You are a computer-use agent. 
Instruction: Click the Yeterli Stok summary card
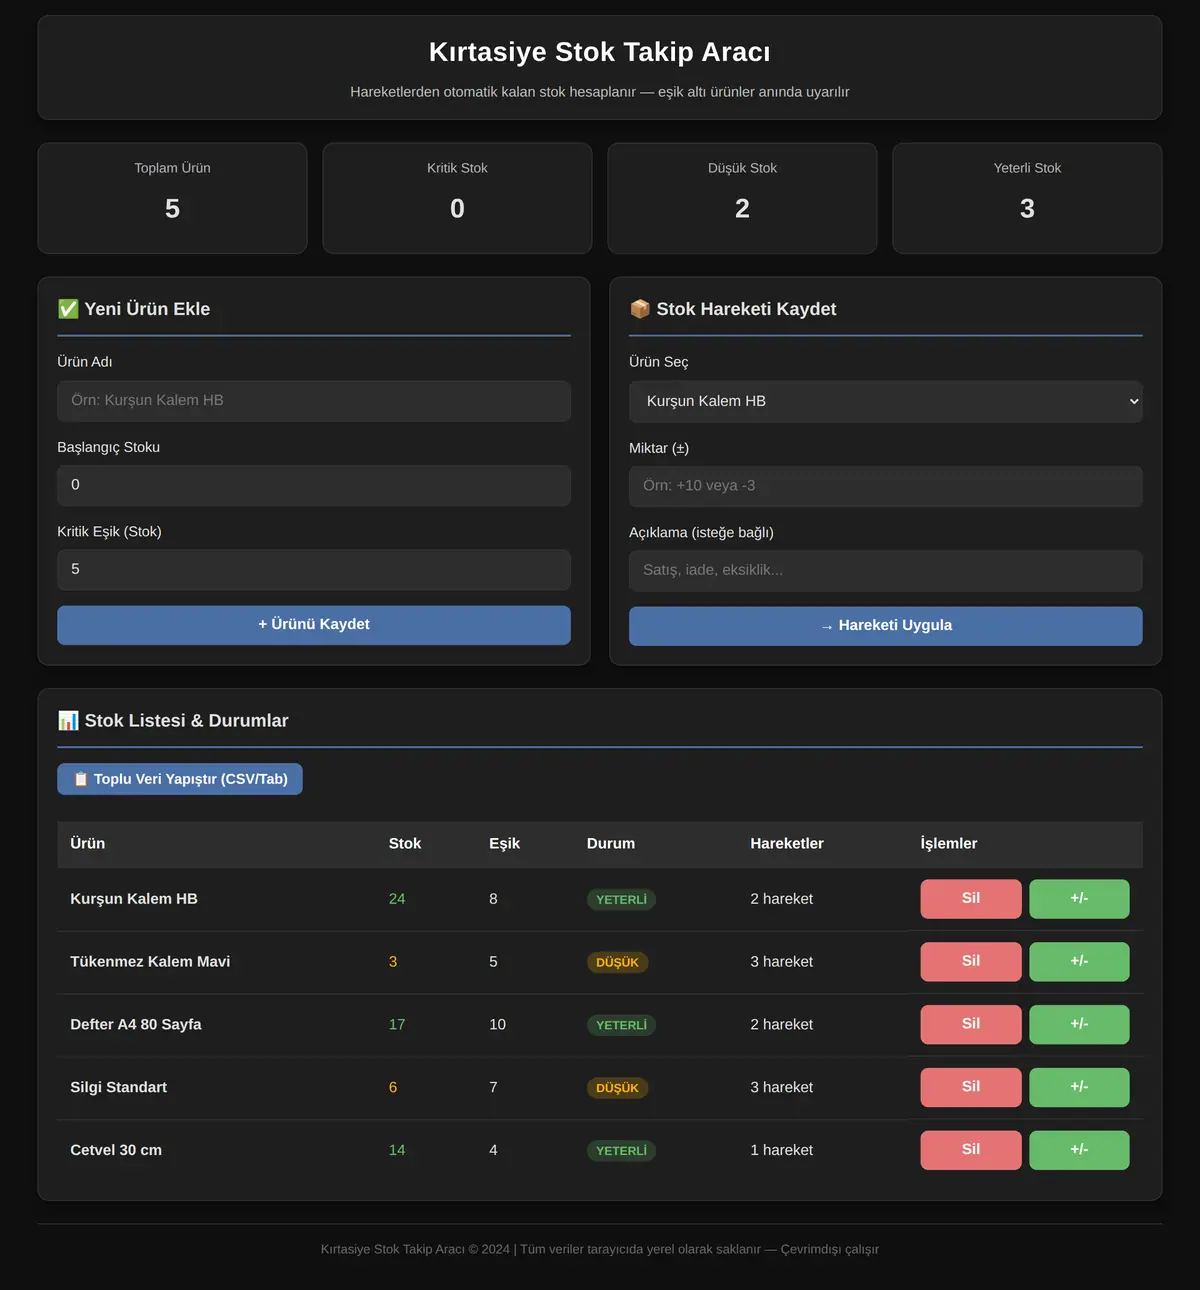[x=1027, y=198]
